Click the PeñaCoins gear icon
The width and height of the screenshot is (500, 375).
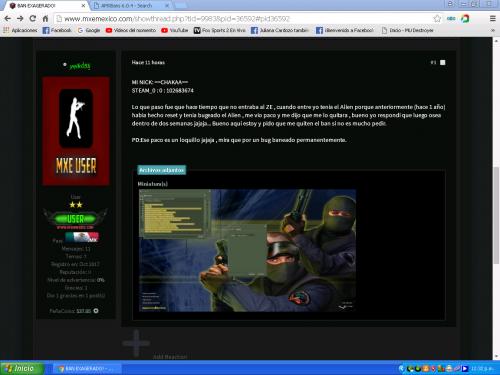[96, 311]
